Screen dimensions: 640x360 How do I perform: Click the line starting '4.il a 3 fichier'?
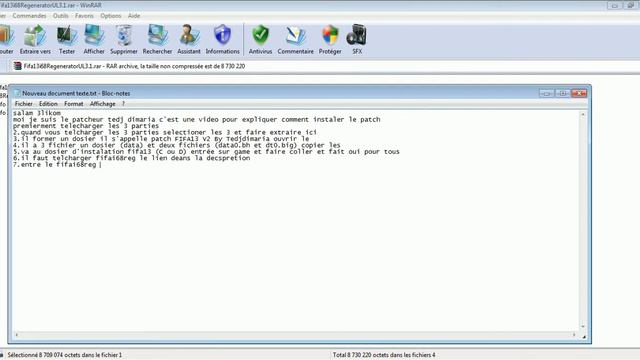[176, 145]
